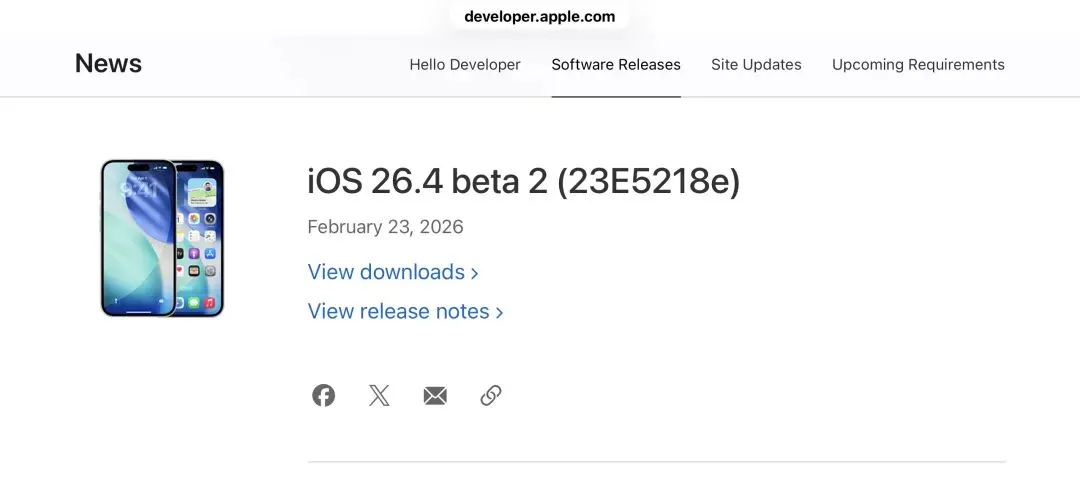Click the developer.apple.com address bar
Image resolution: width=1080 pixels, height=498 pixels.
coord(540,17)
